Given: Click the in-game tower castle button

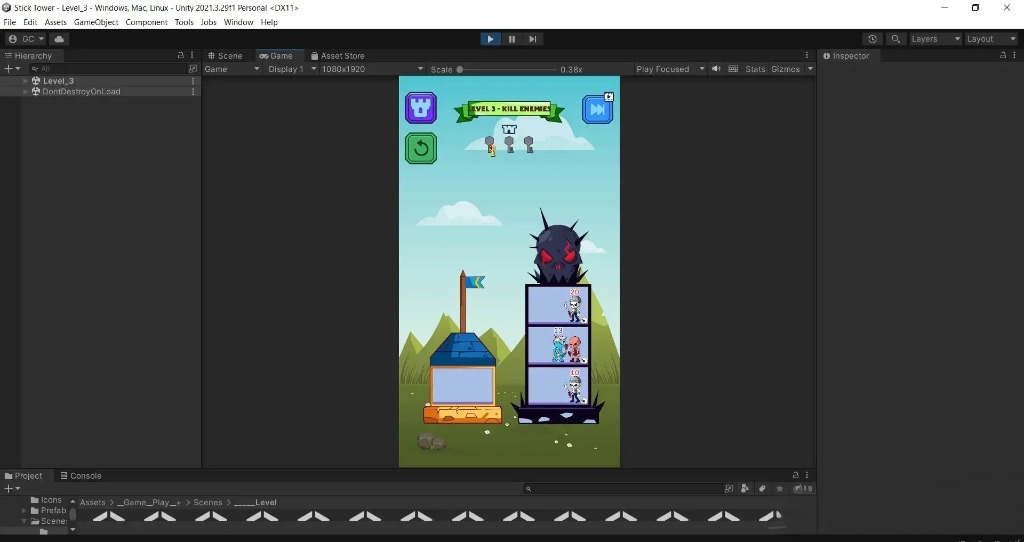Looking at the screenshot, I should tap(421, 107).
